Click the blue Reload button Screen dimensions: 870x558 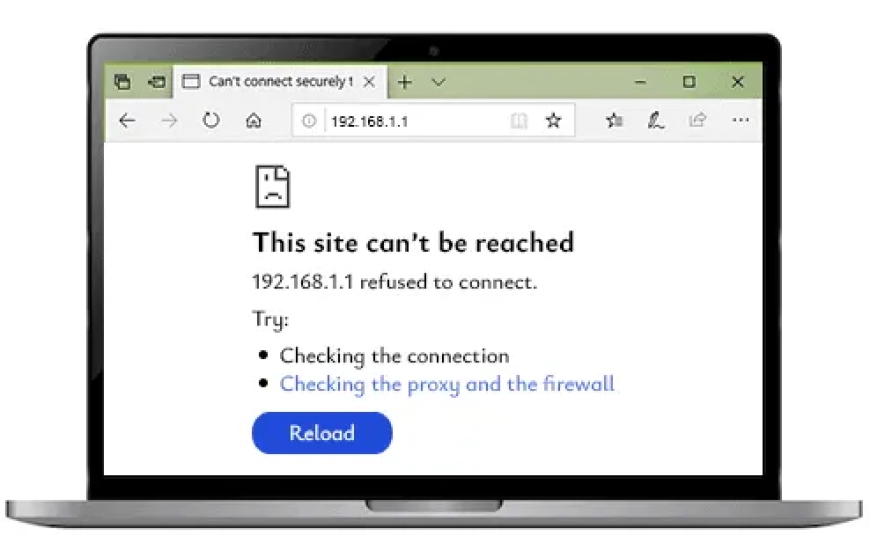click(x=322, y=433)
